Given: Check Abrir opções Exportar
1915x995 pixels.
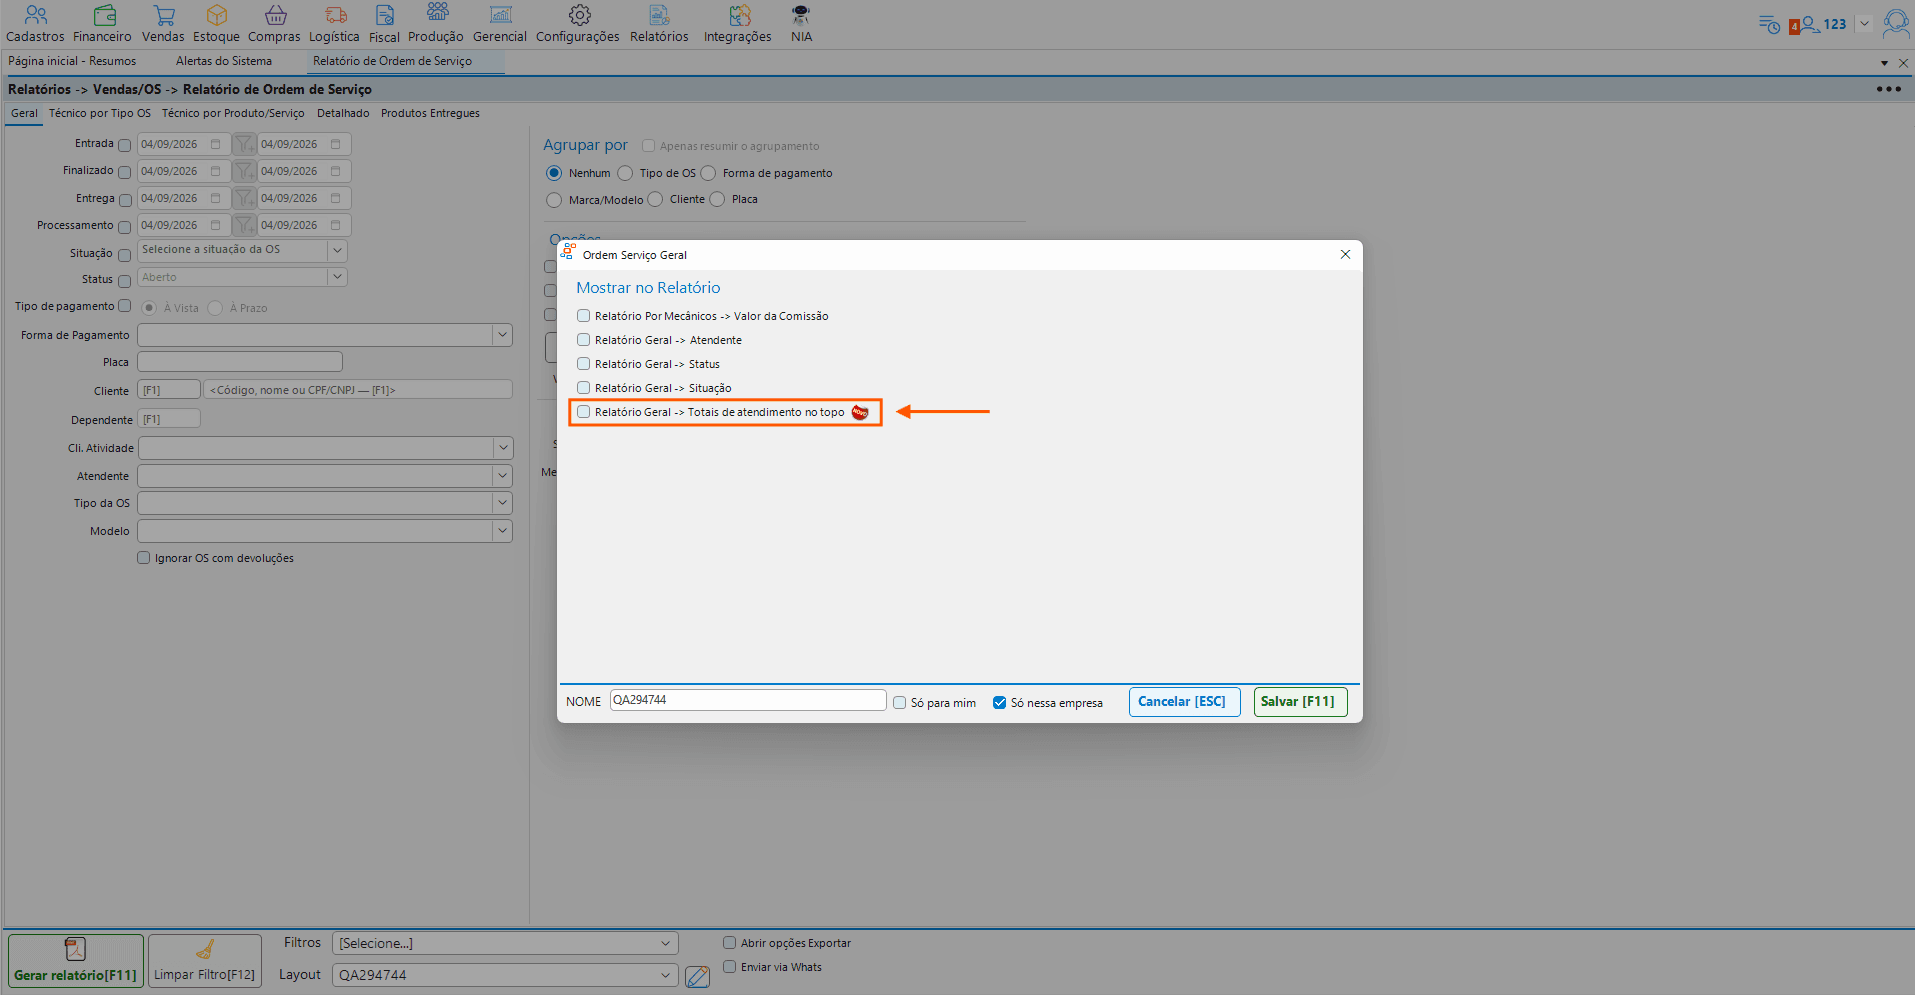Looking at the screenshot, I should click(x=730, y=943).
